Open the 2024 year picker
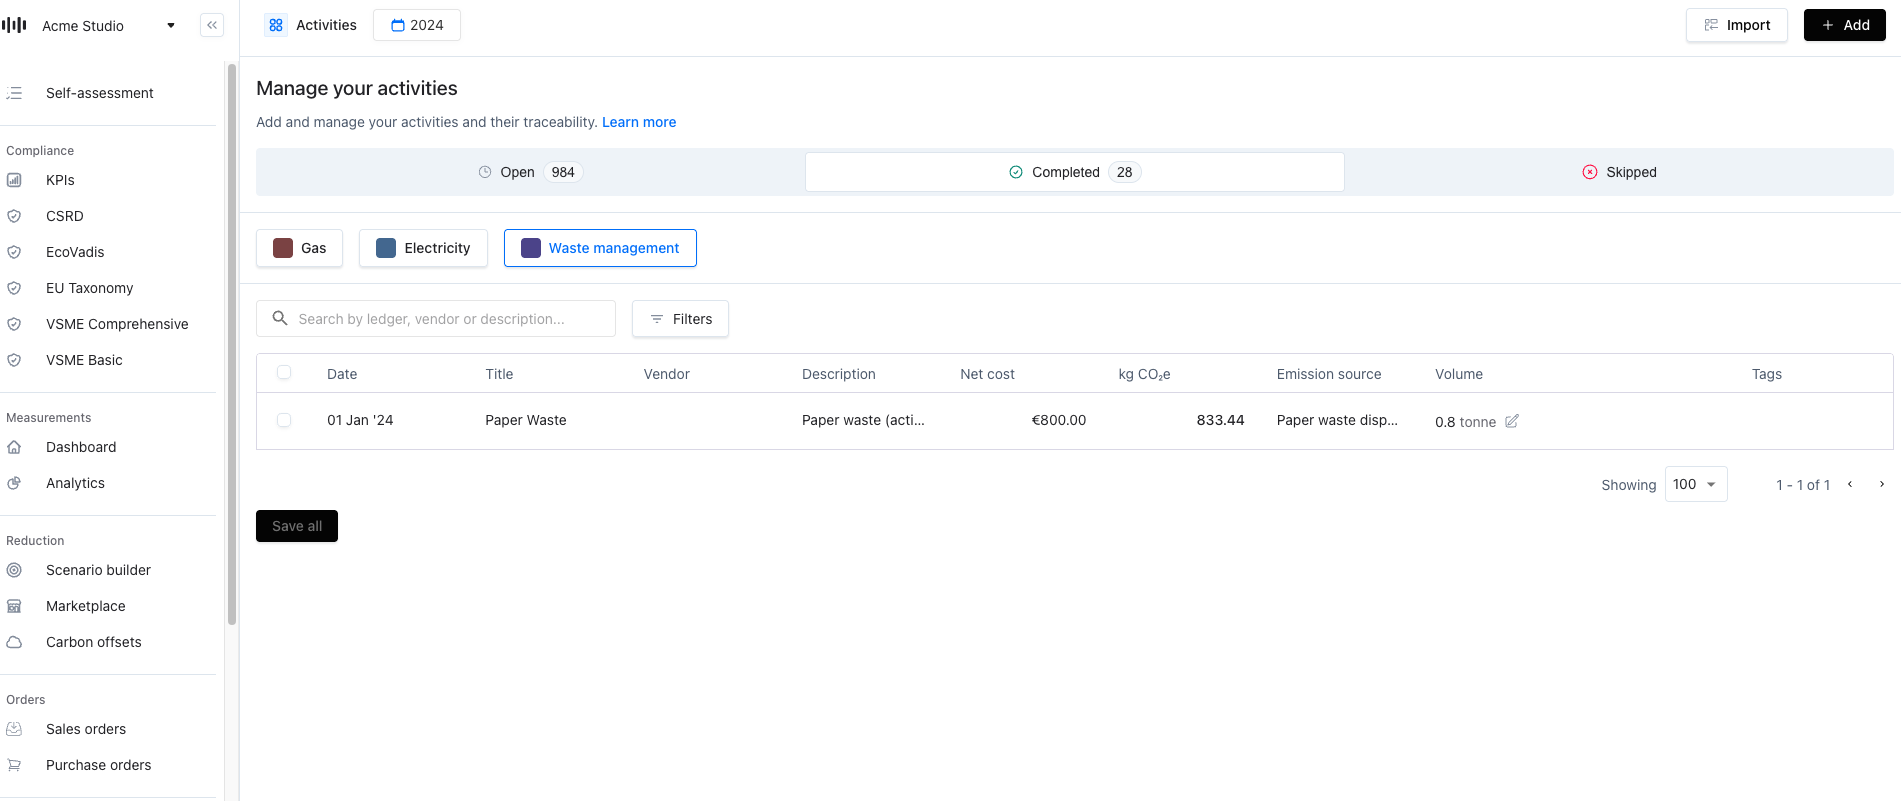The image size is (1901, 801). pos(417,25)
